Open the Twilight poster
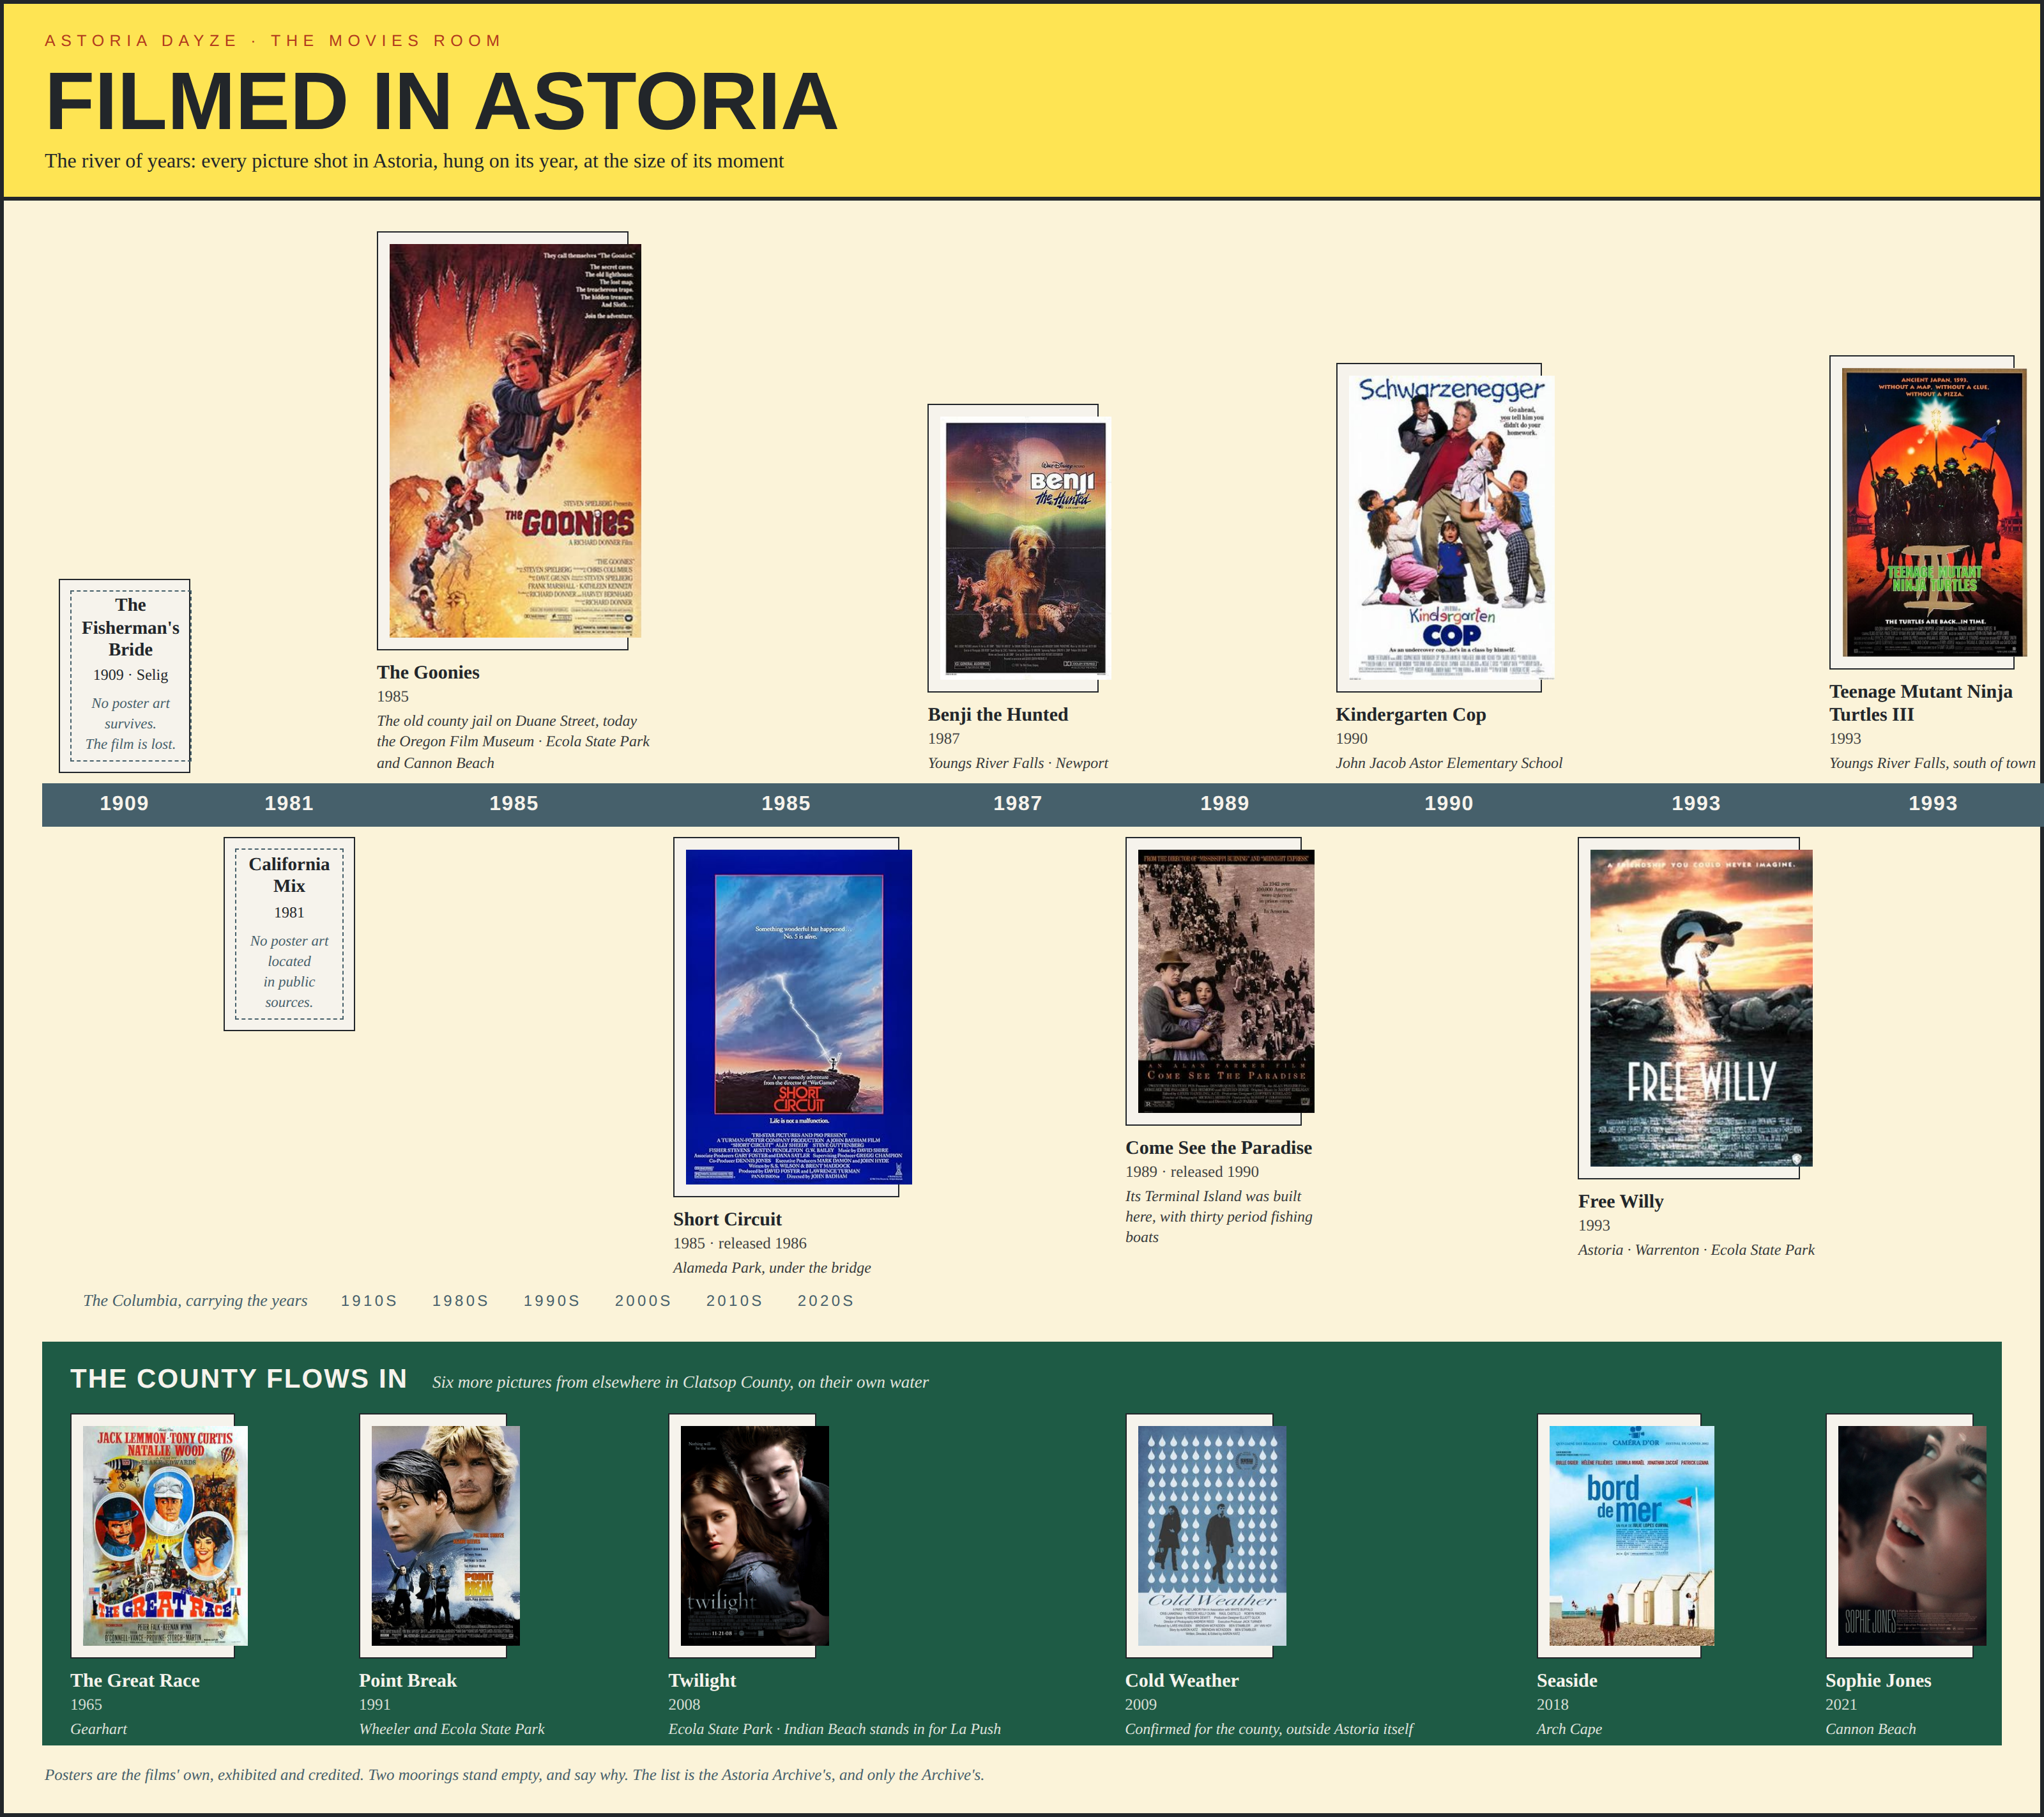This screenshot has width=2044, height=1817. [755, 1535]
